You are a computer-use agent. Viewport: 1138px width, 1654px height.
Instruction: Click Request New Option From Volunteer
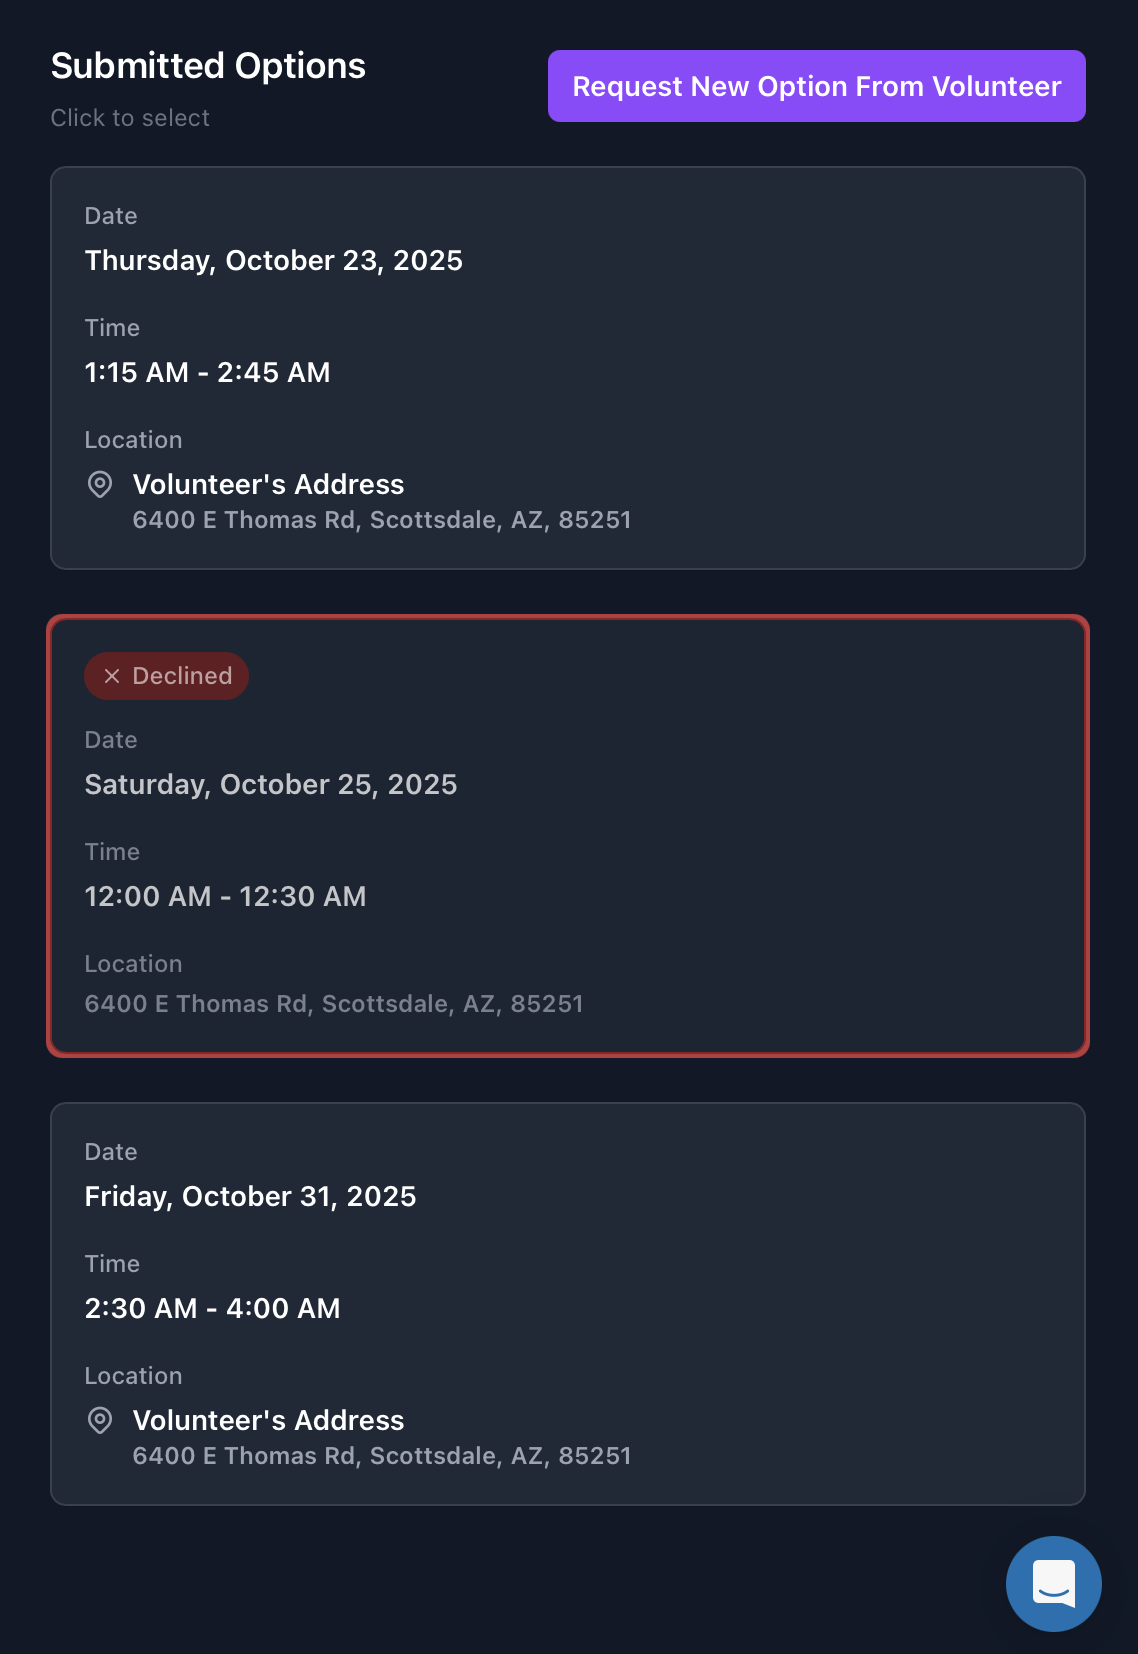point(816,86)
